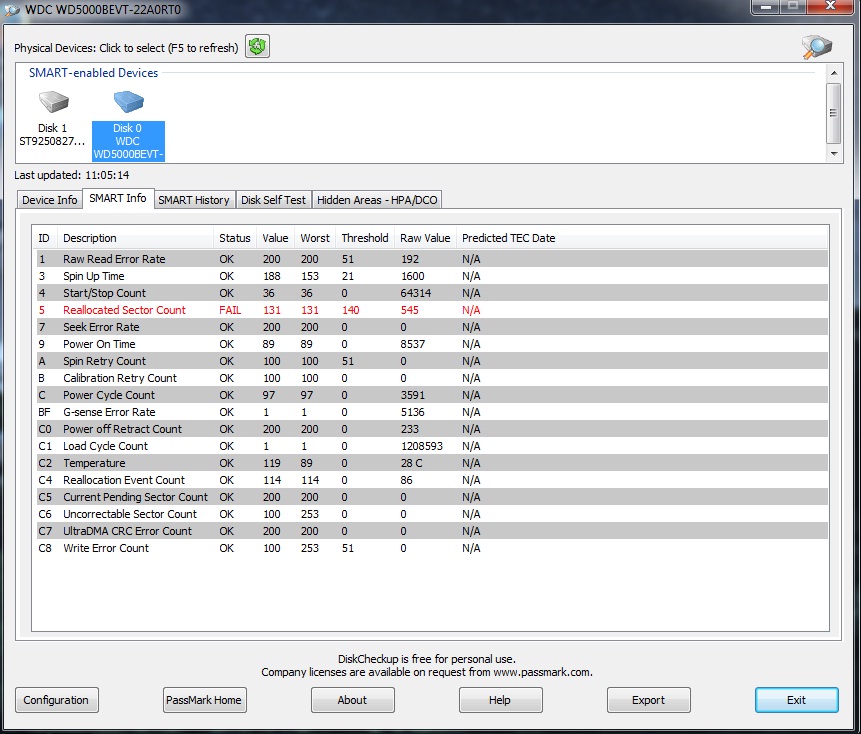
Task: Click the Raw Value column header
Action: [425, 238]
